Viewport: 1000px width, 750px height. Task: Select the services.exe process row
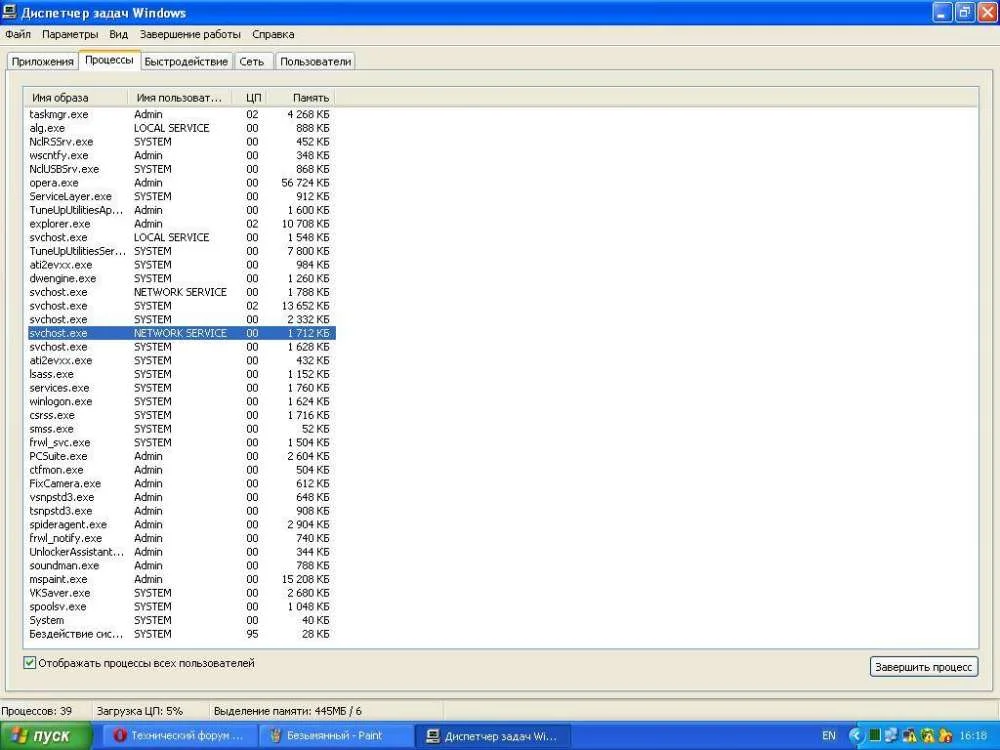coord(181,388)
